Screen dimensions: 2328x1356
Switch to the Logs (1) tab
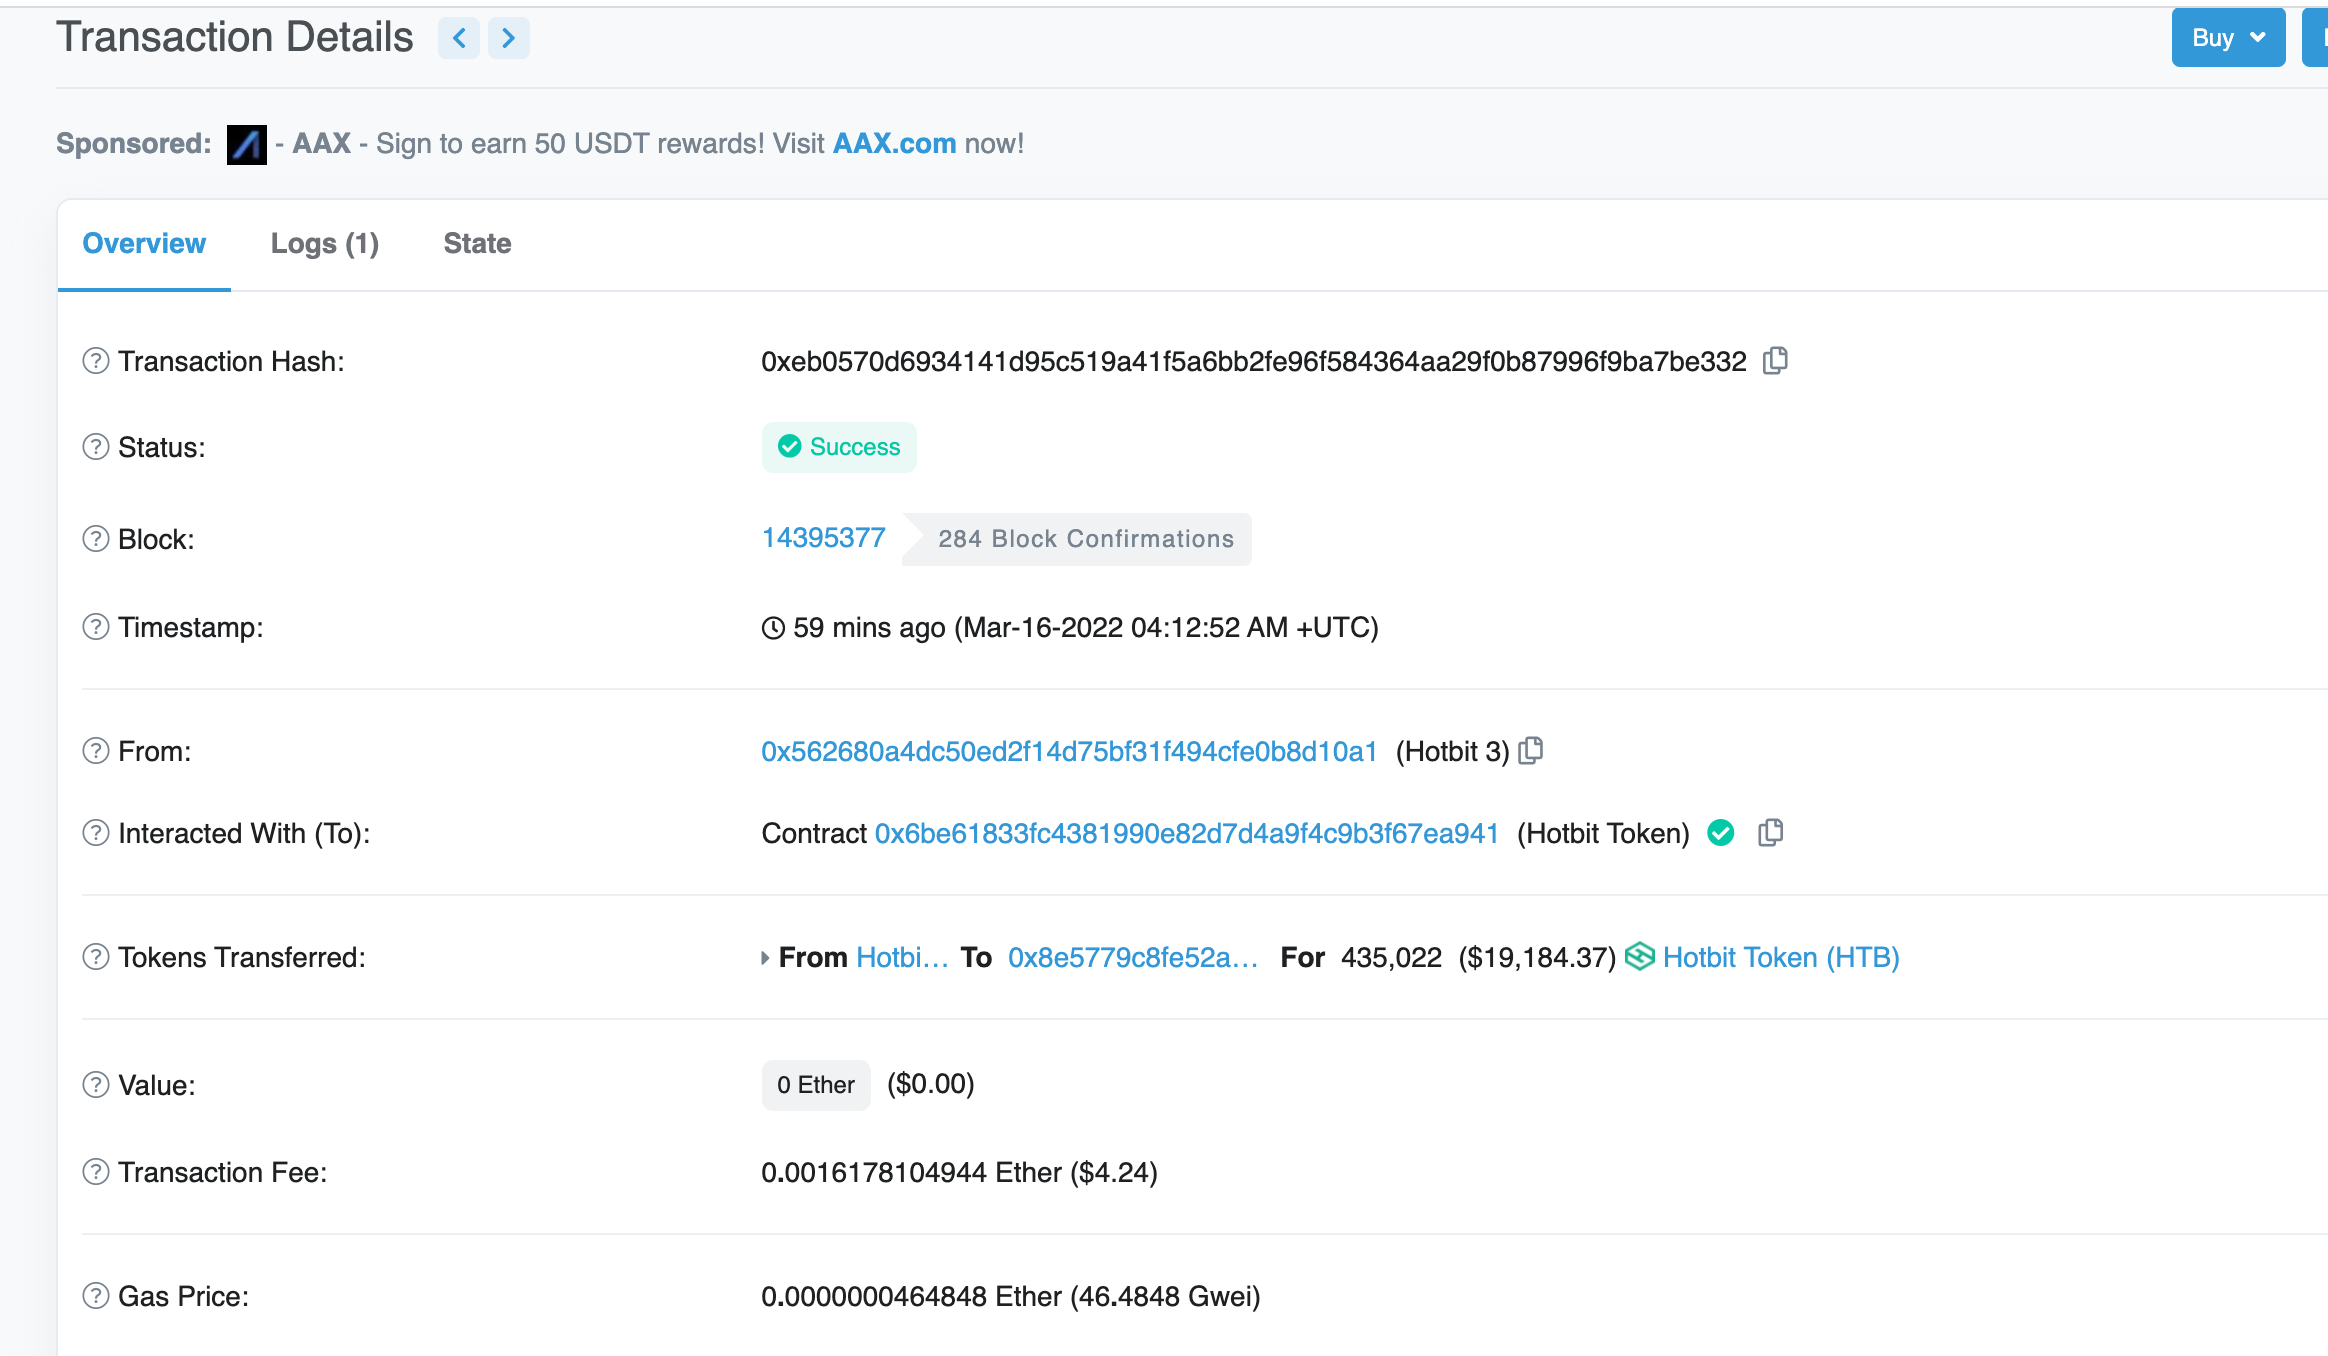324,243
